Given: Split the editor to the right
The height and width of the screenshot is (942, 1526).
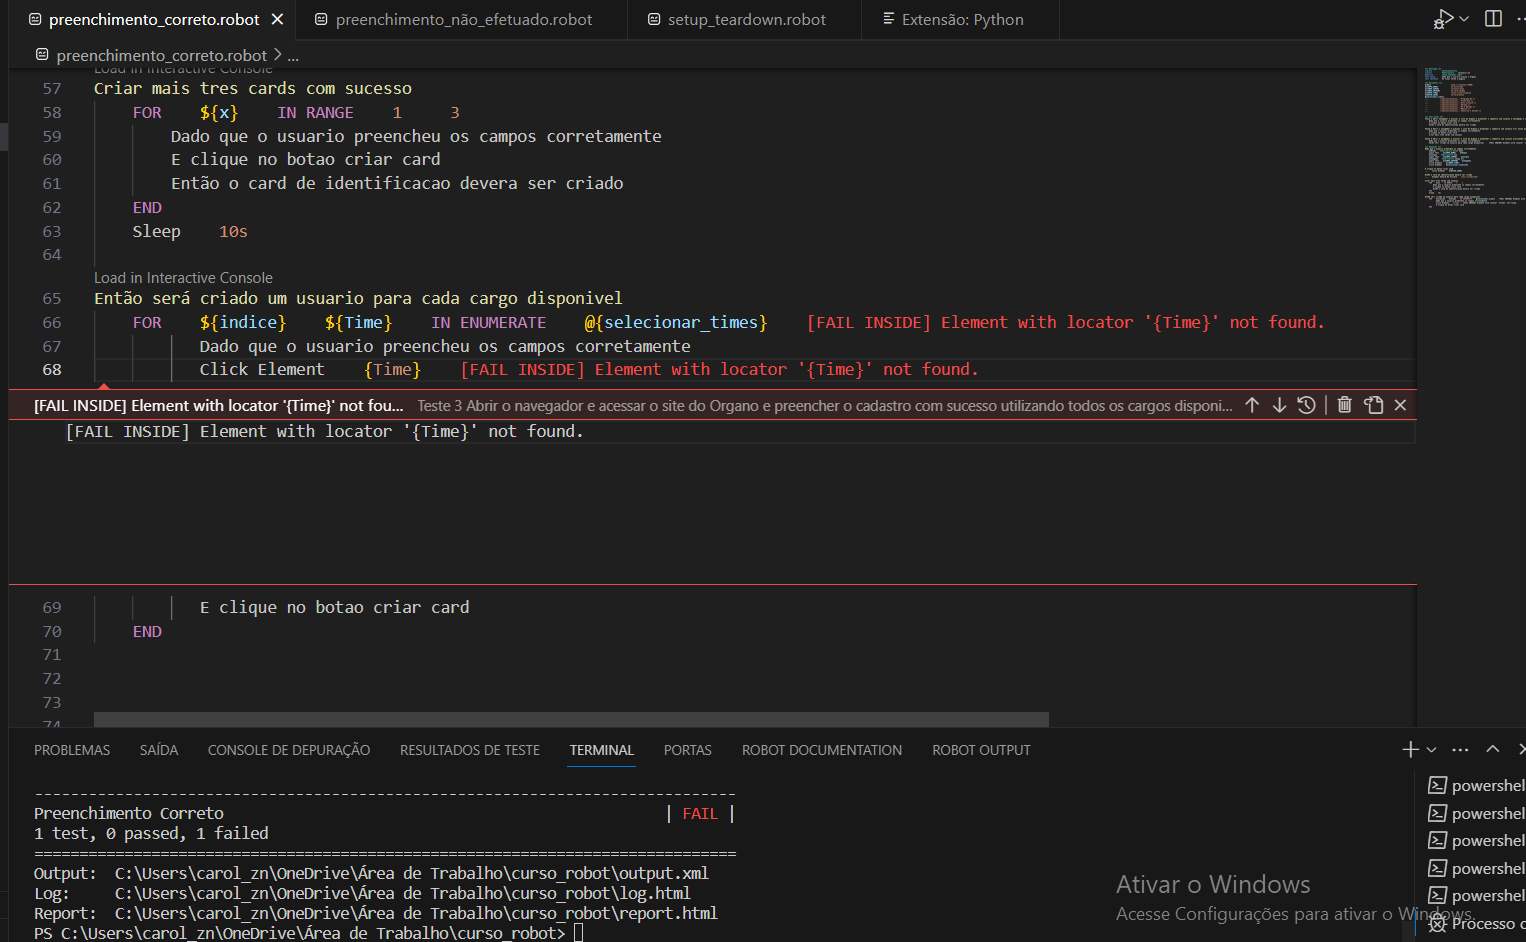Looking at the screenshot, I should click(x=1493, y=19).
